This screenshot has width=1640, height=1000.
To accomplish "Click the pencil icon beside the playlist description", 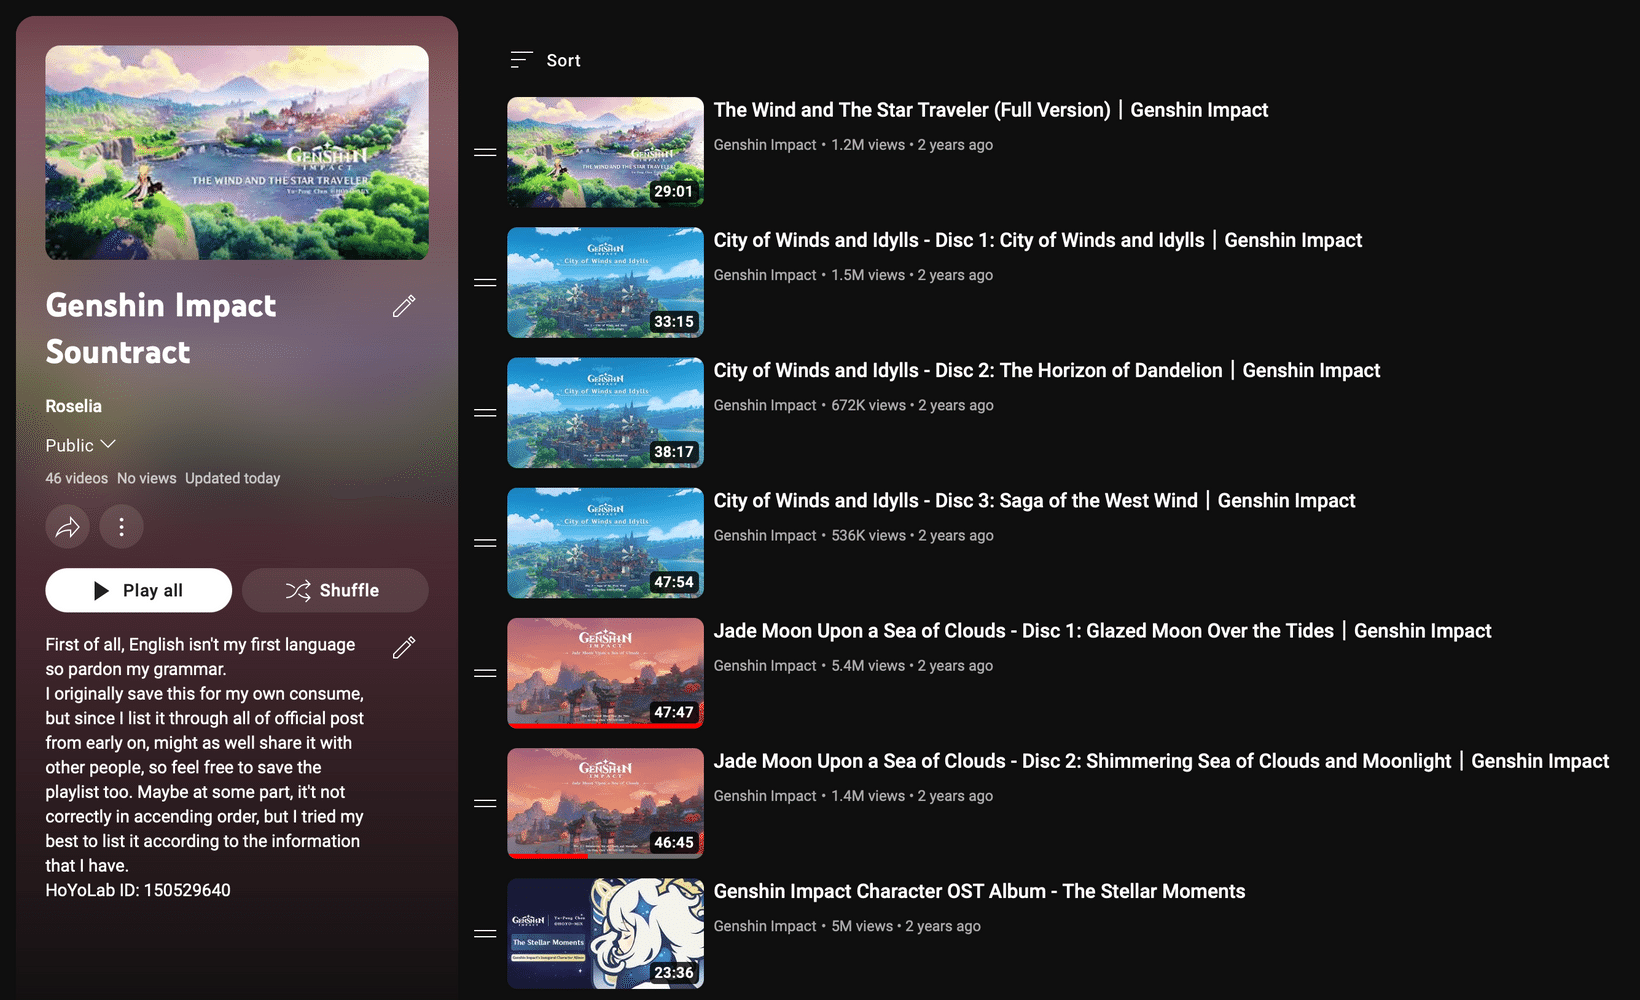I will tap(404, 648).
